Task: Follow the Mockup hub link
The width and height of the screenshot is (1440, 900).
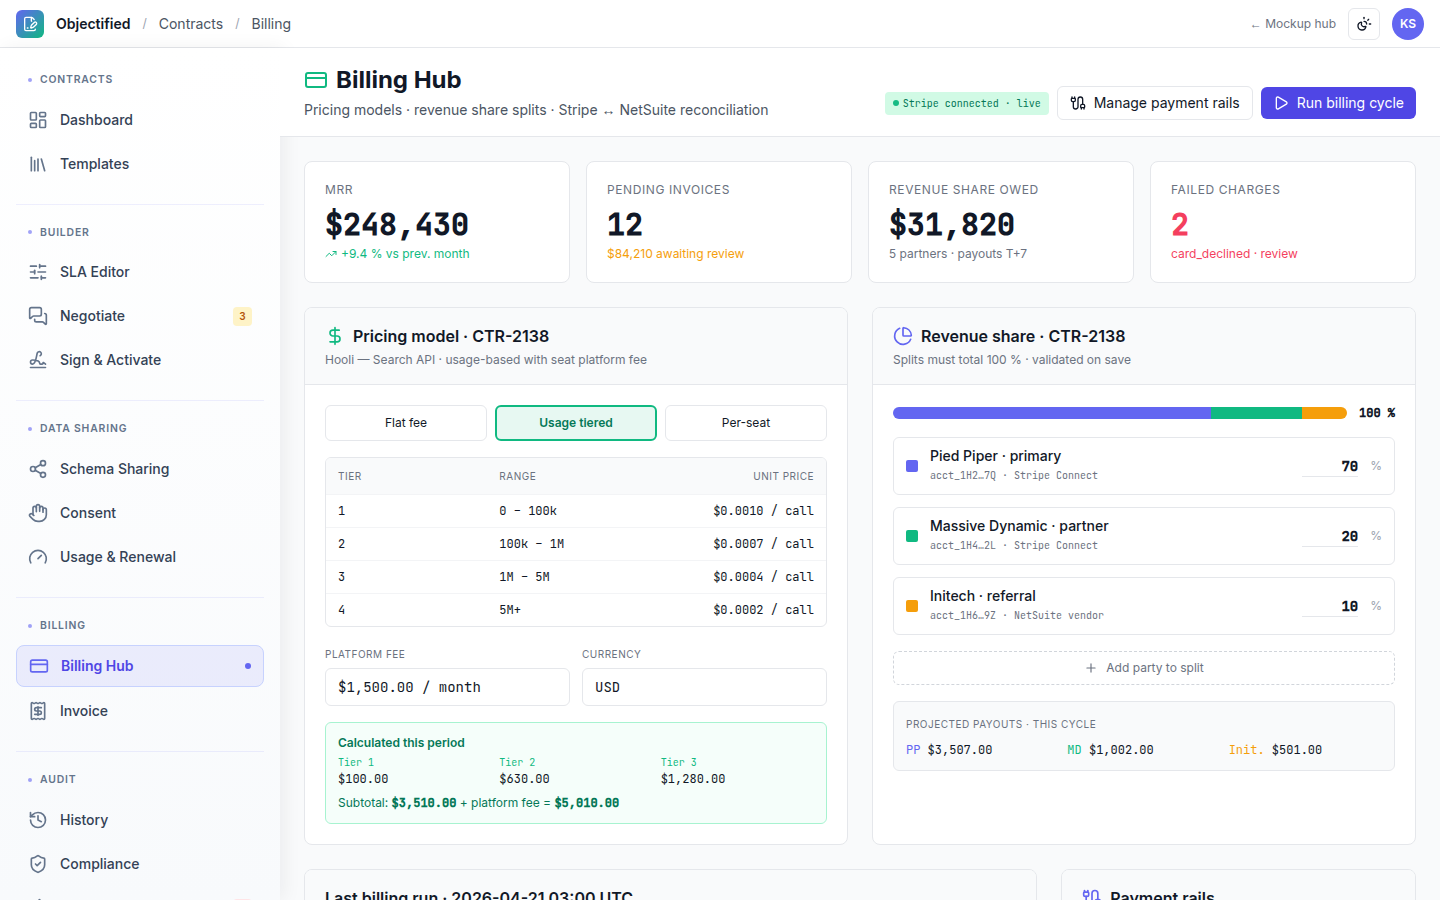Action: click(x=1293, y=24)
